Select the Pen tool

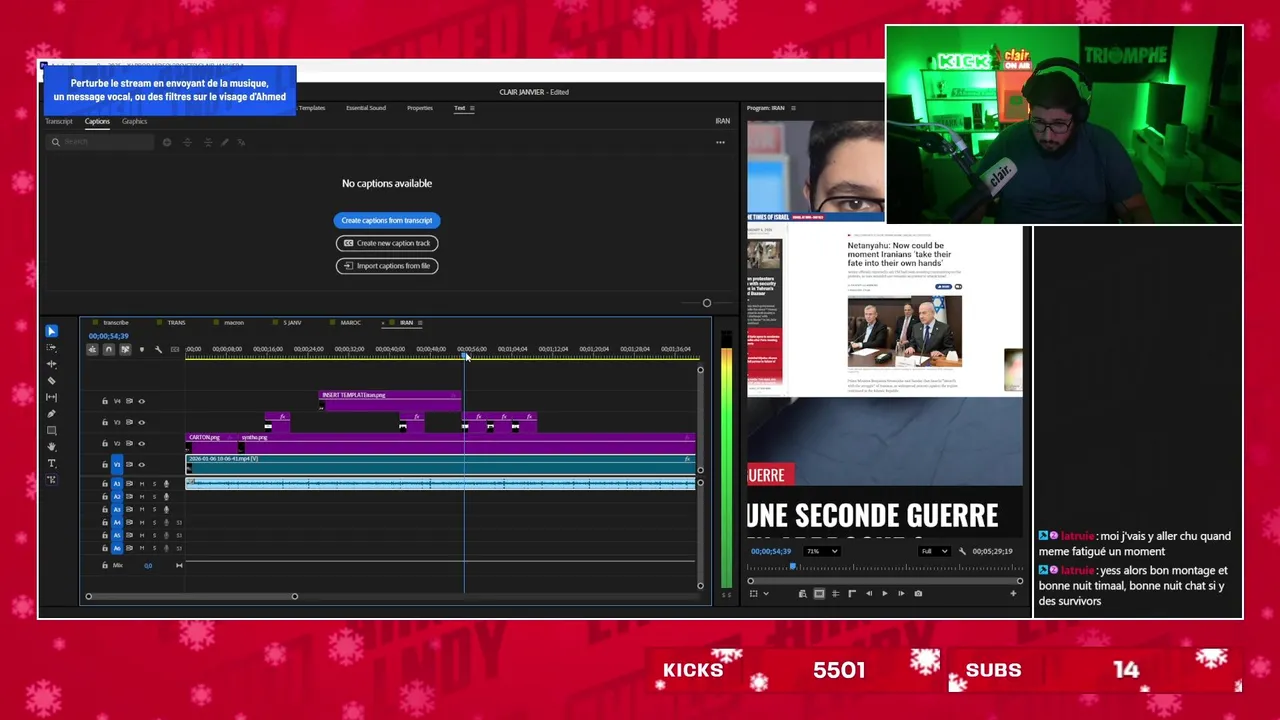(x=52, y=414)
